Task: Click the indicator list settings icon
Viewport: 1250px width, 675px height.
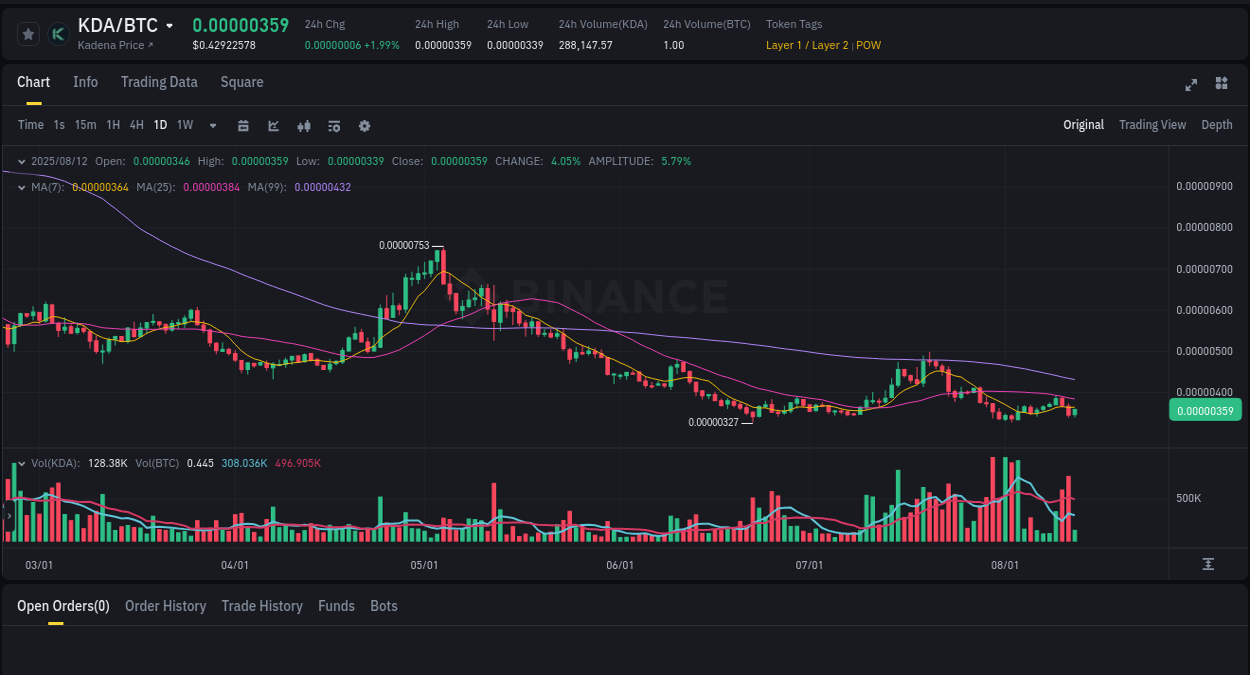Action: tap(333, 125)
